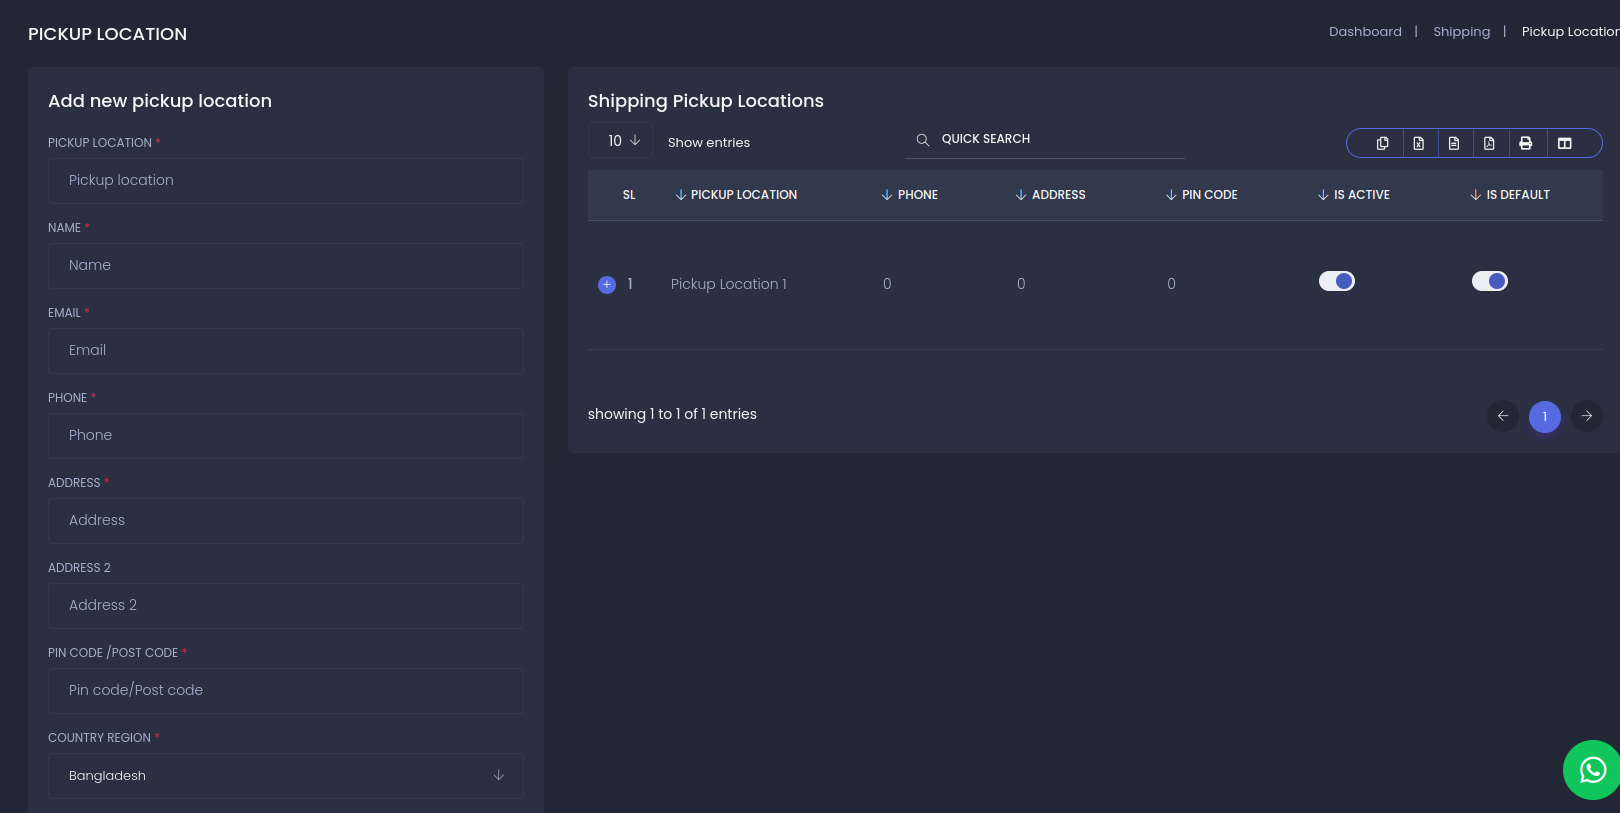1620x813 pixels.
Task: Copy table data with the copy icon
Action: point(1382,143)
